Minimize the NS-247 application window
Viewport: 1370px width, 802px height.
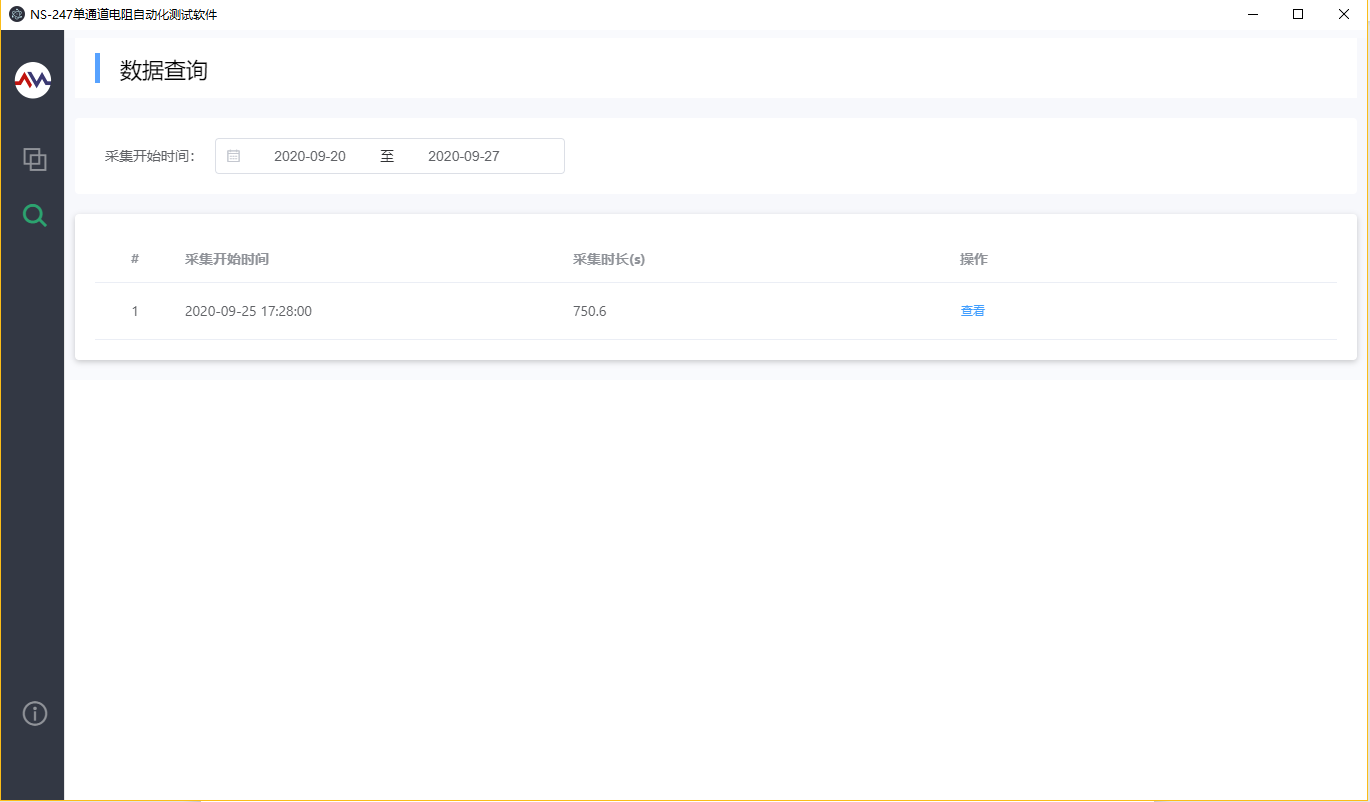[x=1252, y=14]
